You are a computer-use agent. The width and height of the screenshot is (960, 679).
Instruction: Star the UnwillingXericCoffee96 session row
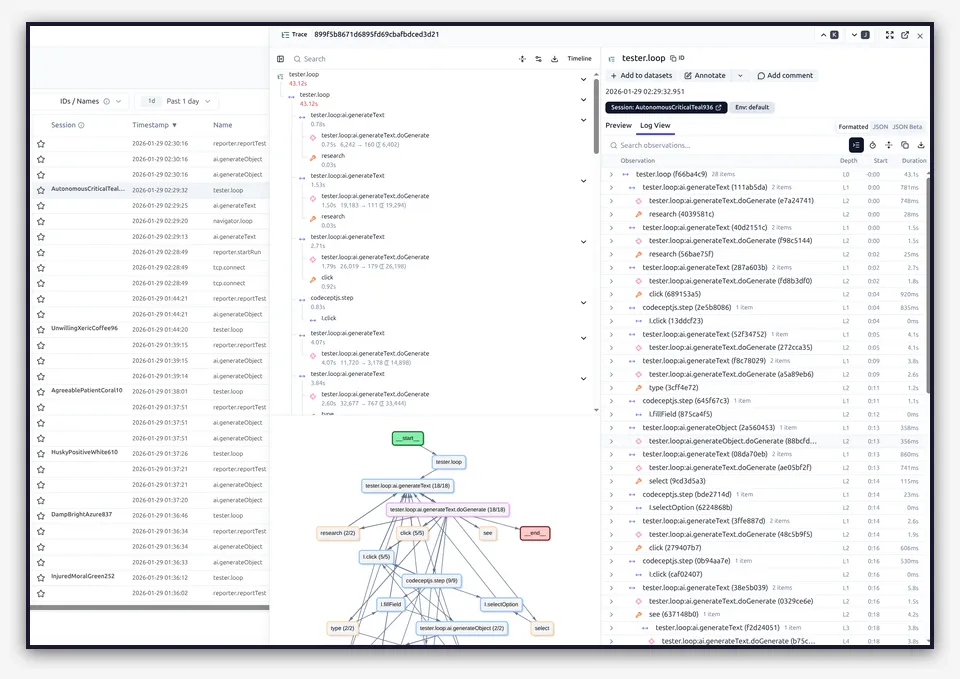click(41, 329)
